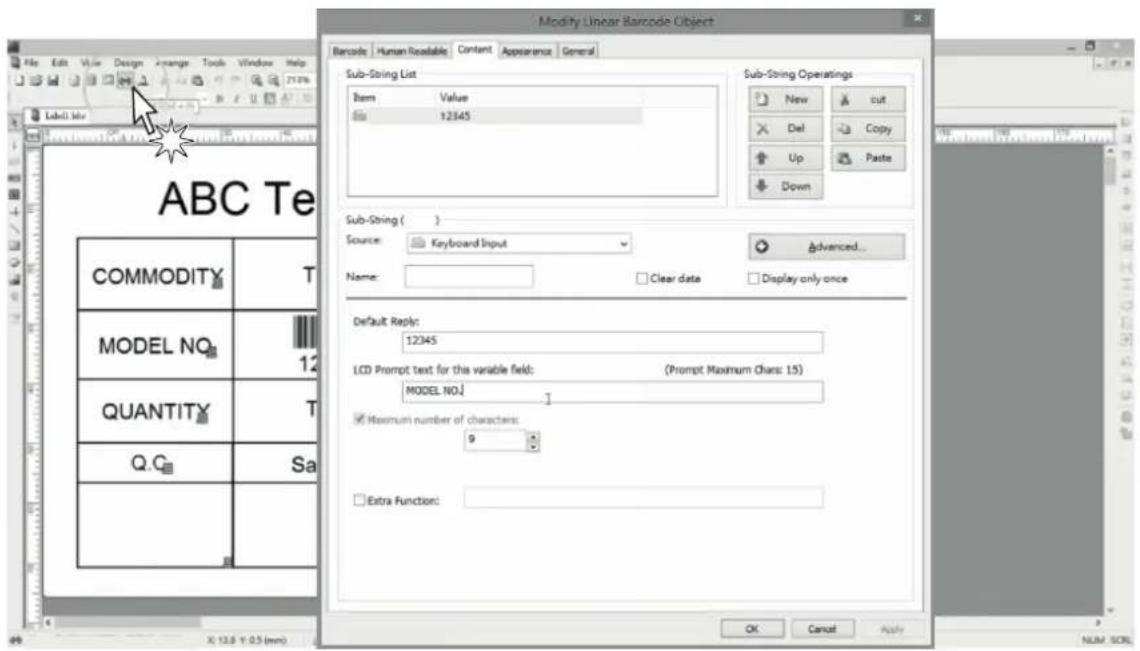Go to the Appearance tab
1140x651 pixels.
(526, 51)
